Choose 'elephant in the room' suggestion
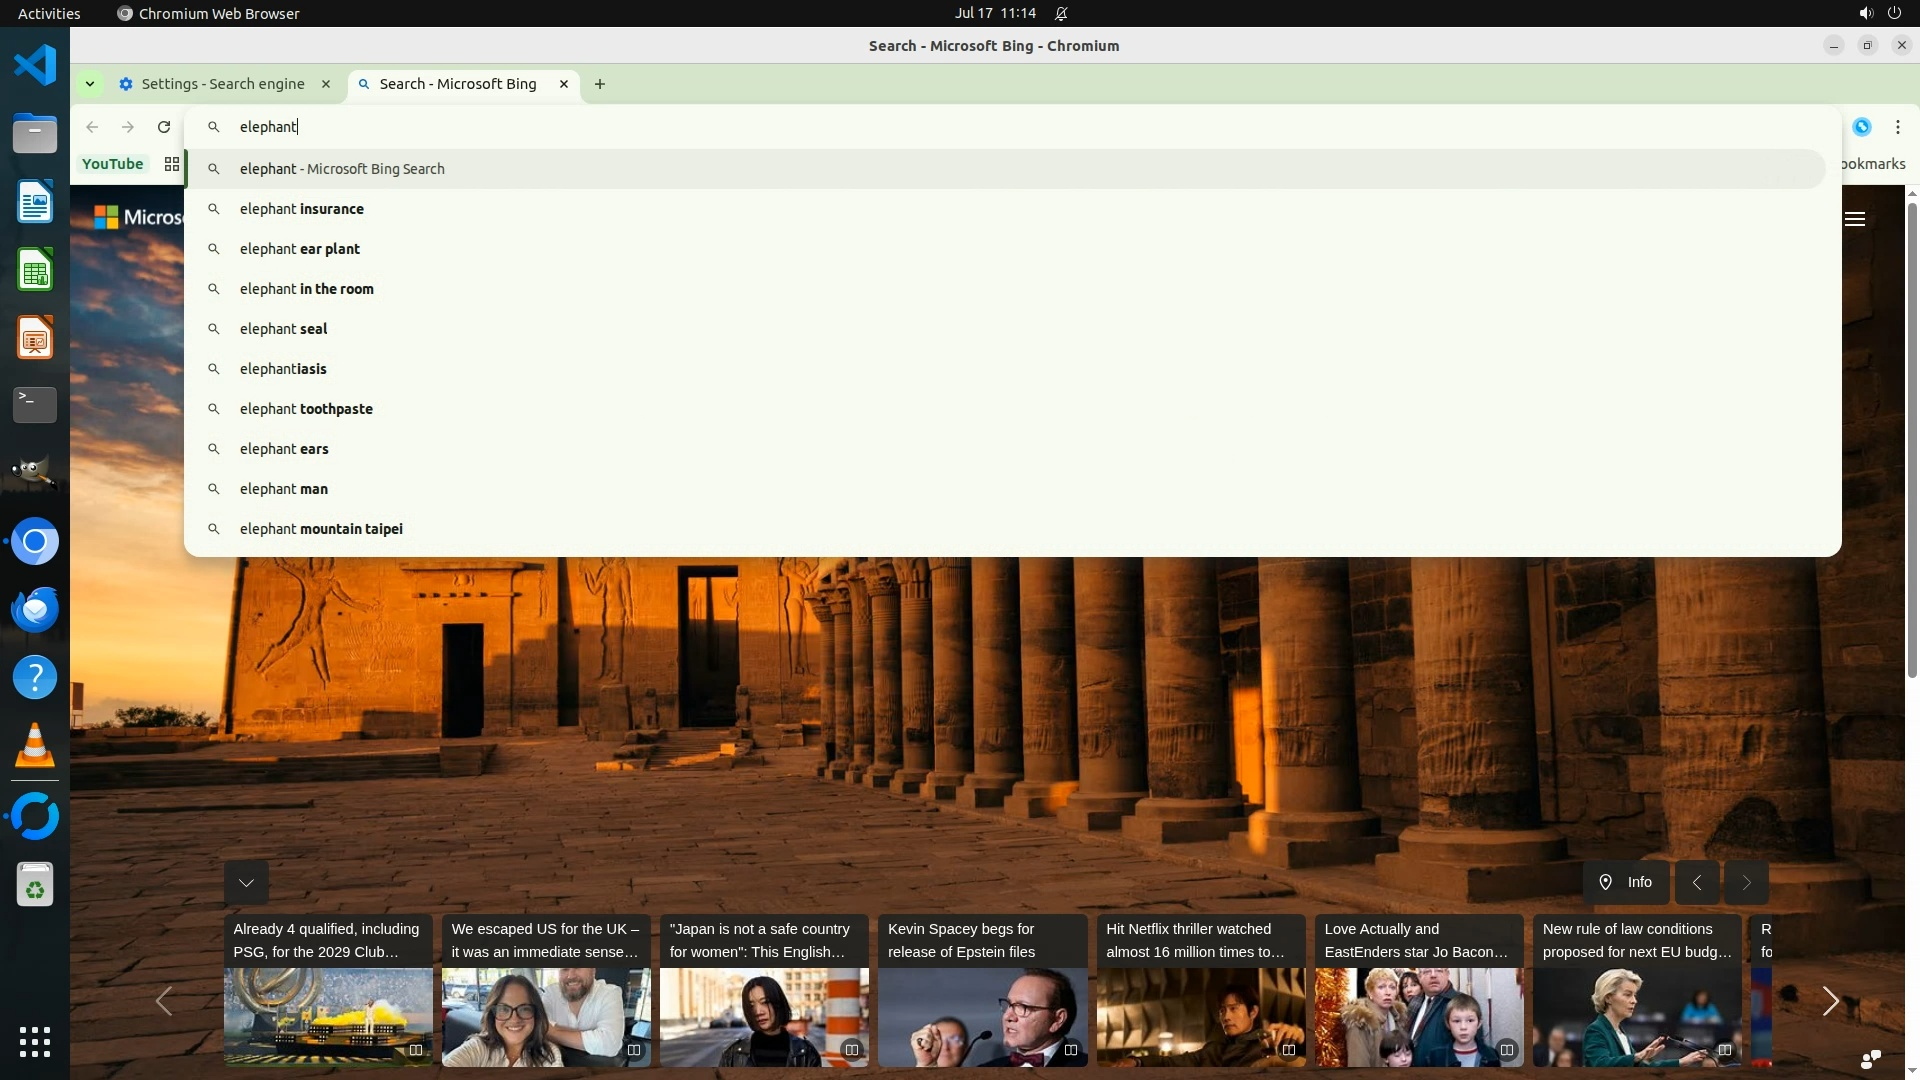Viewport: 1920px width, 1080px height. [306, 289]
